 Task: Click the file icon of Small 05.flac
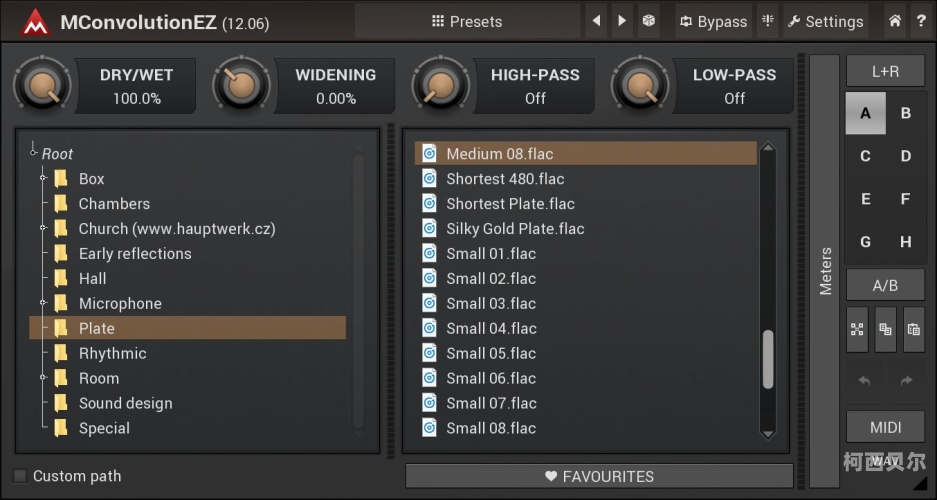429,353
